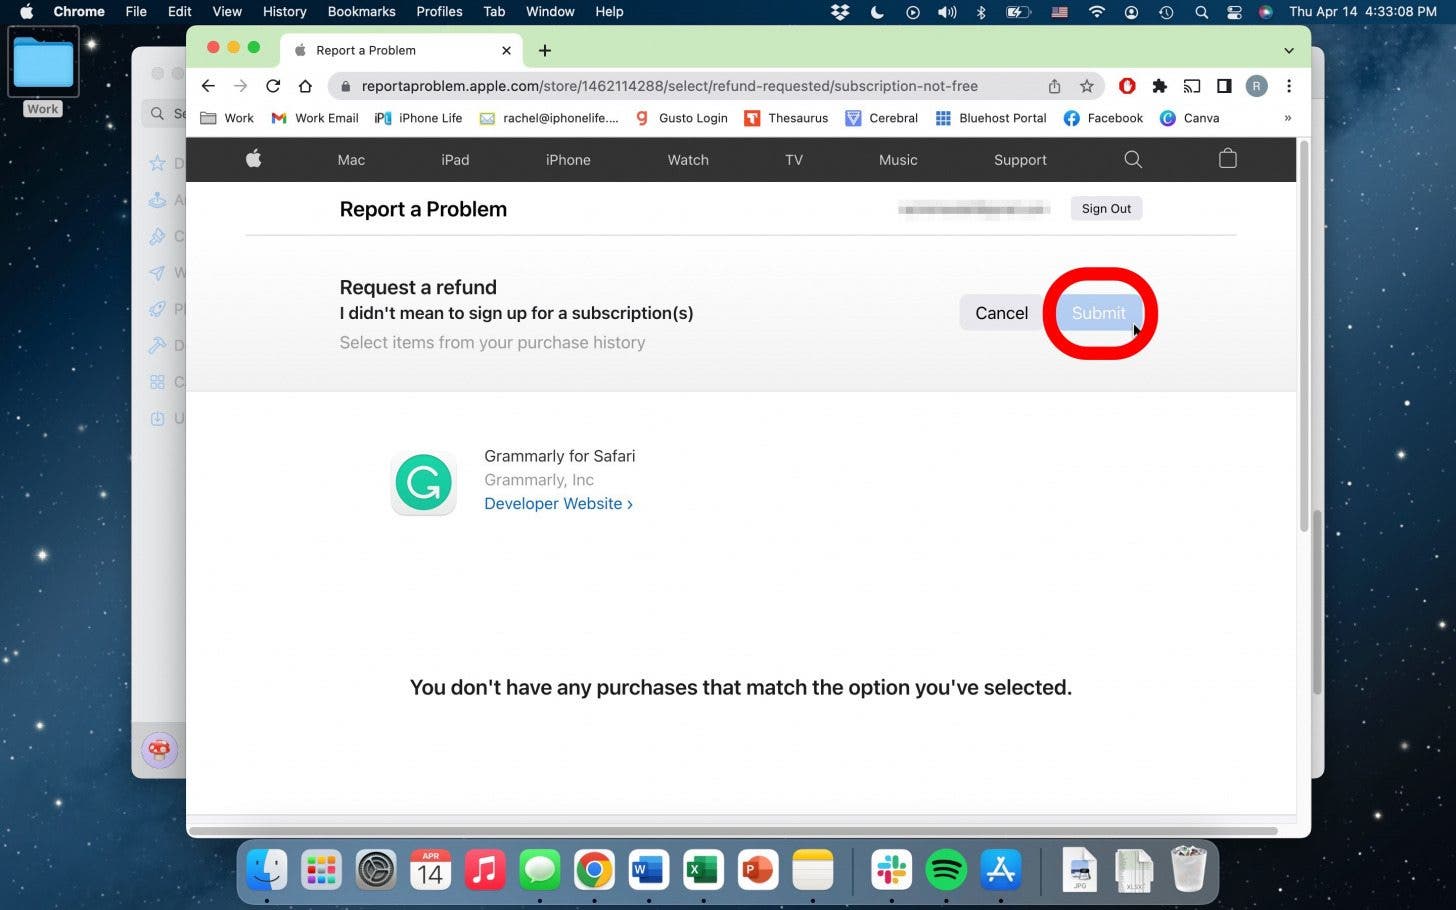This screenshot has height=910, width=1456.
Task: Click the ad blocker extension icon
Action: pyautogui.click(x=1126, y=86)
